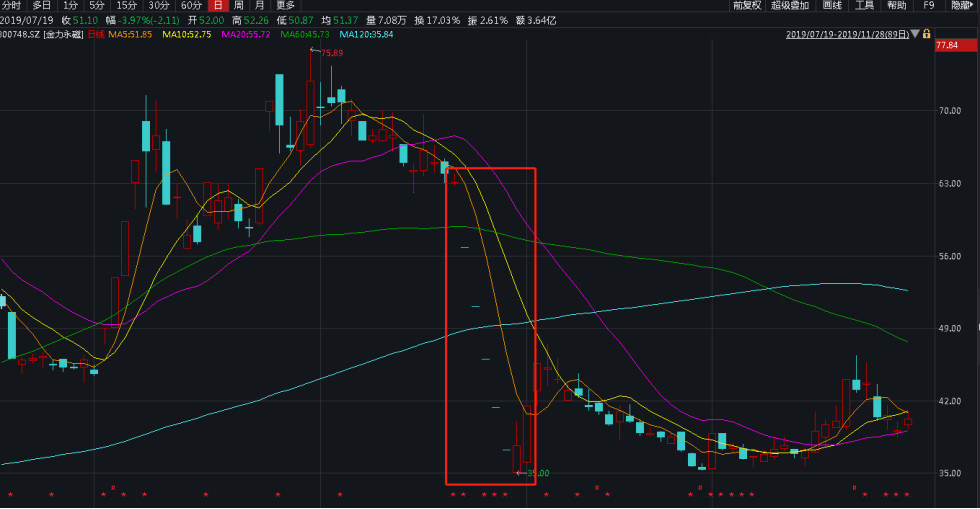Image resolution: width=980 pixels, height=509 pixels.
Task: Switch to the 分时 intraday tab
Action: click(x=11, y=6)
